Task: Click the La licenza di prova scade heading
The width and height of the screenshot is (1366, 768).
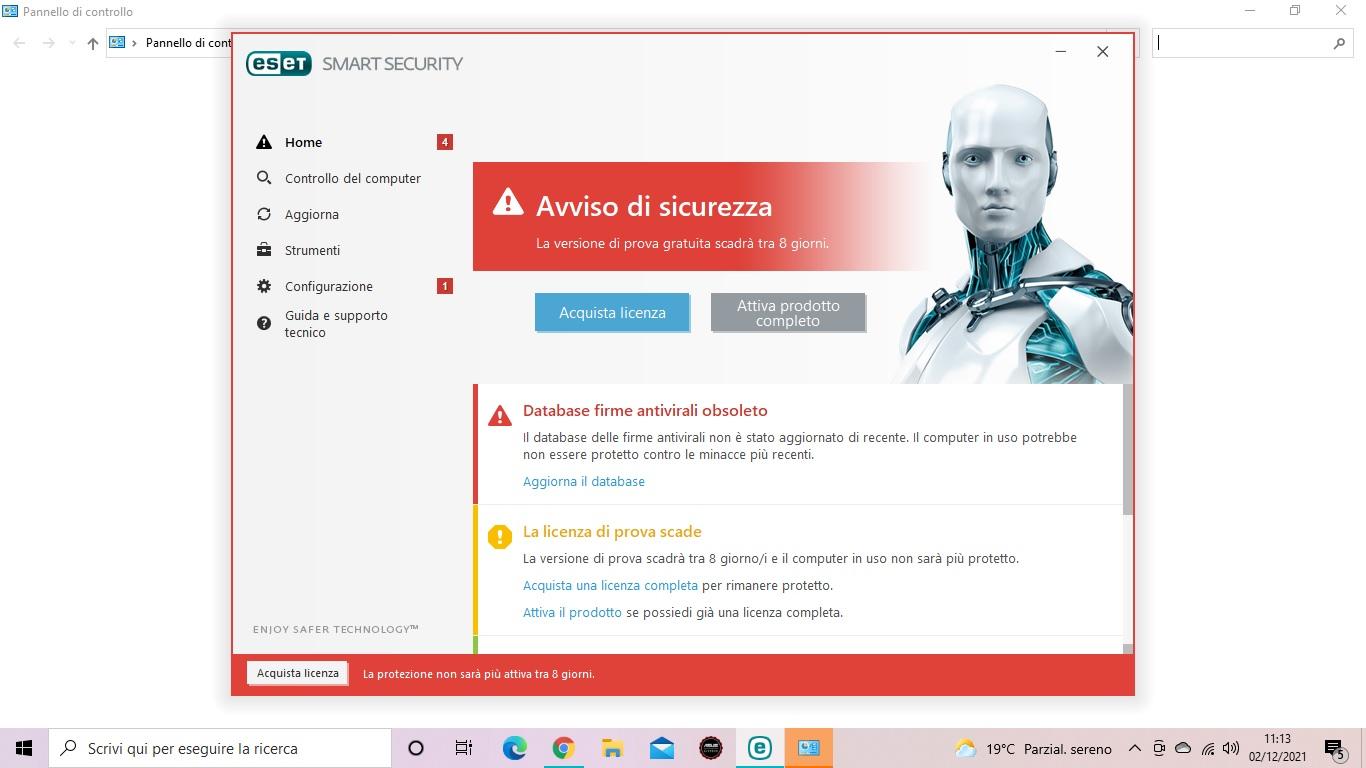Action: point(612,531)
